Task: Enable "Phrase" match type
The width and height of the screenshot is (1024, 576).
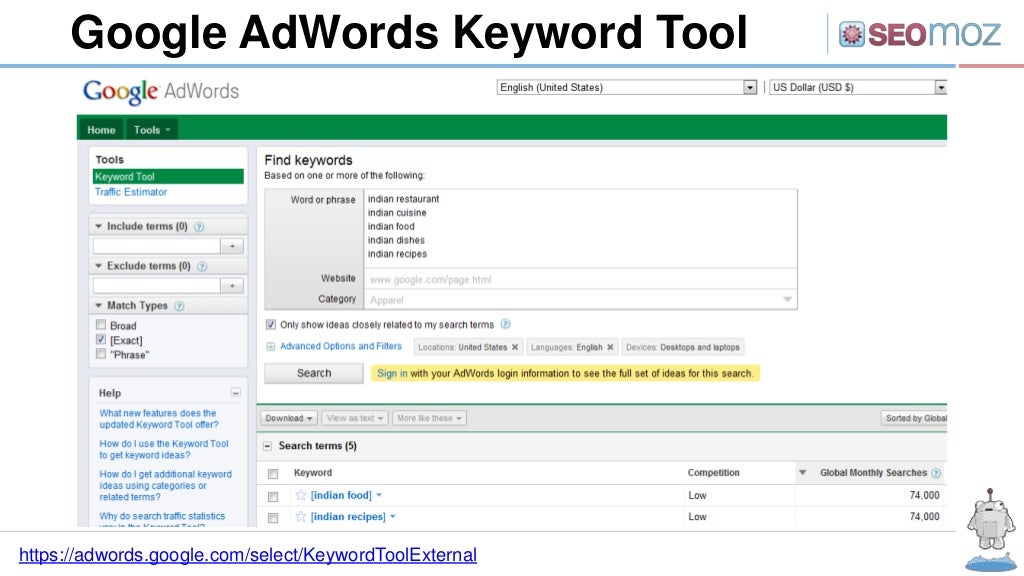Action: pos(101,354)
